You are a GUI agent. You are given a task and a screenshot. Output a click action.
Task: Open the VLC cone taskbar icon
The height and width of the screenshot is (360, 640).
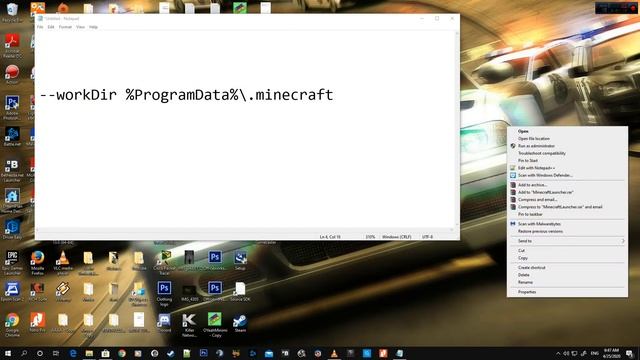click(x=334, y=353)
